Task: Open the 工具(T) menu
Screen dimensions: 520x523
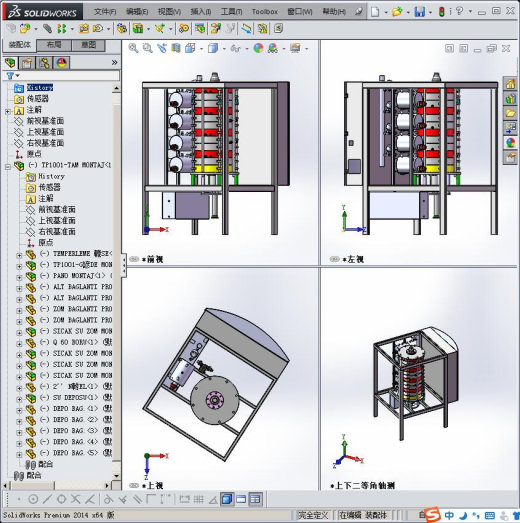Action: point(231,12)
